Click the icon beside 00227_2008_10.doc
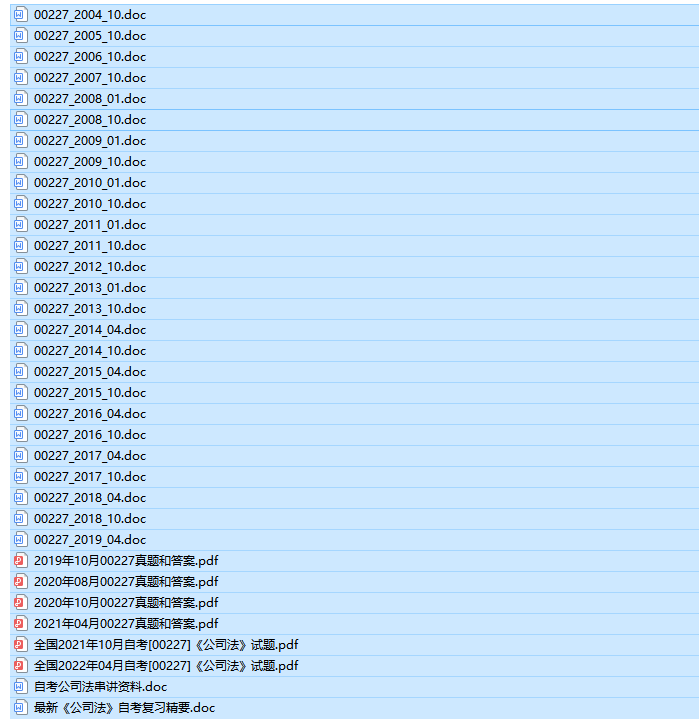The width and height of the screenshot is (699, 721). [x=20, y=120]
